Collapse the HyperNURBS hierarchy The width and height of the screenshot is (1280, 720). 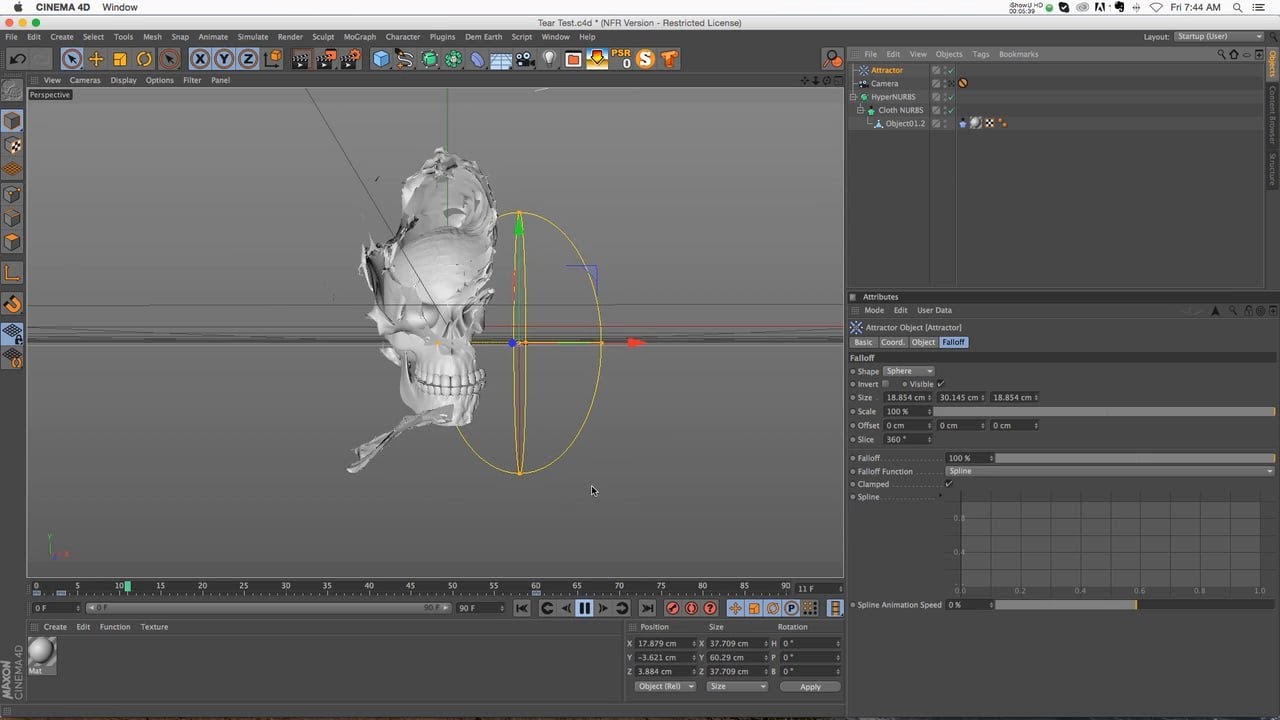(854, 97)
